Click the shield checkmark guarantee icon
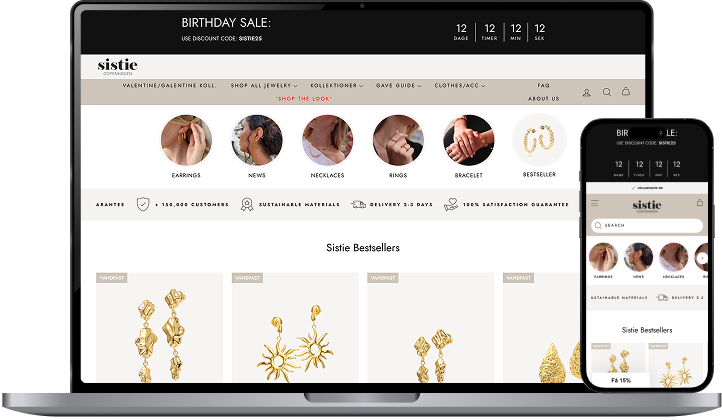This screenshot has width=722, height=420. click(143, 204)
